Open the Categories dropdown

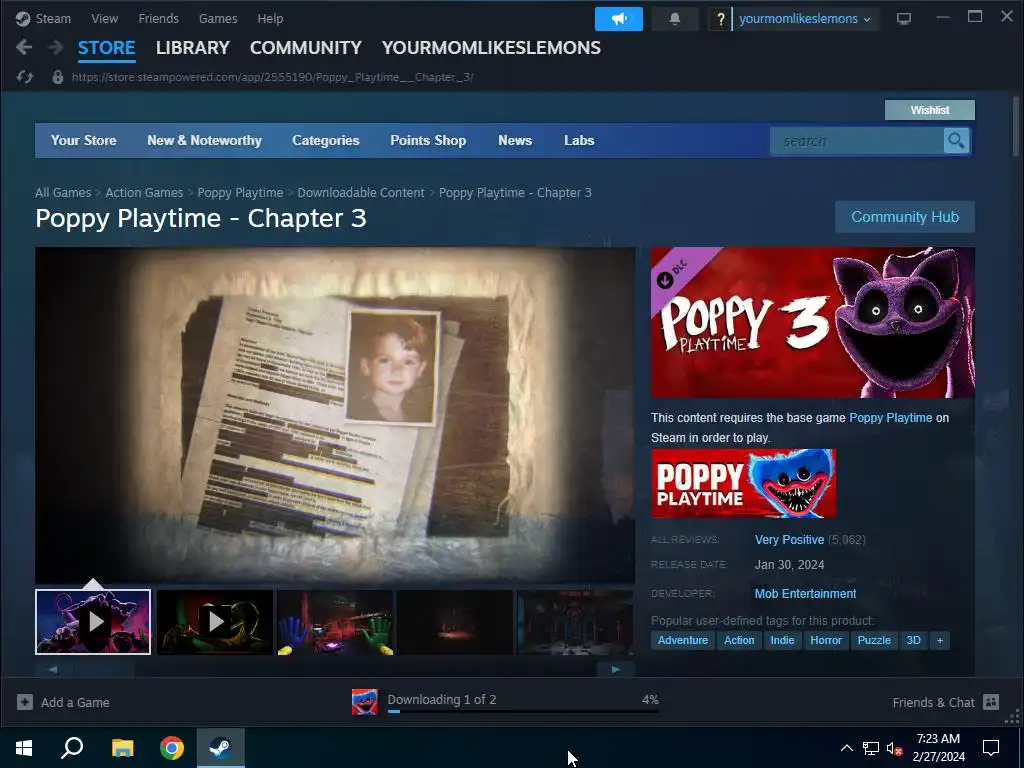[326, 140]
